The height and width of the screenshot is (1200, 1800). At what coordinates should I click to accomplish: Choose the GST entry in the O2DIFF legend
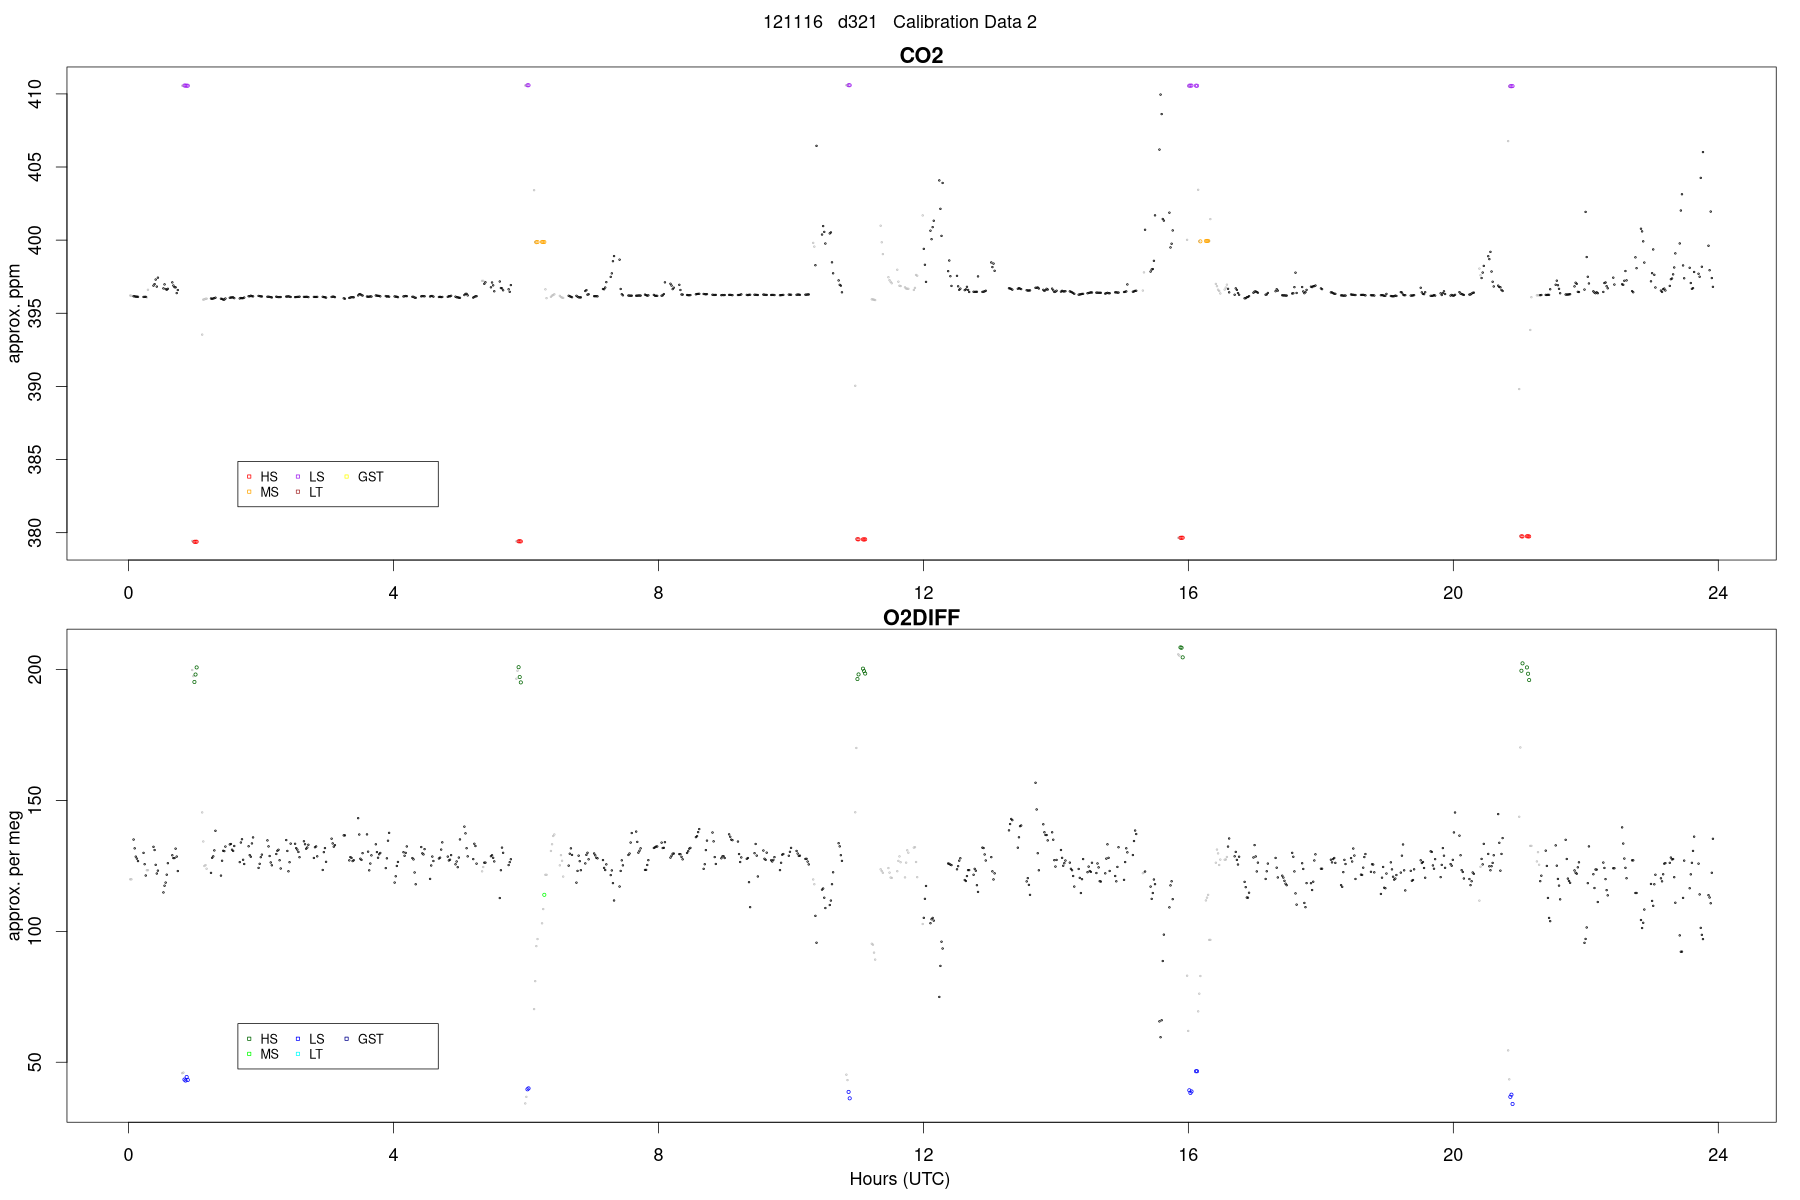pyautogui.click(x=363, y=1039)
